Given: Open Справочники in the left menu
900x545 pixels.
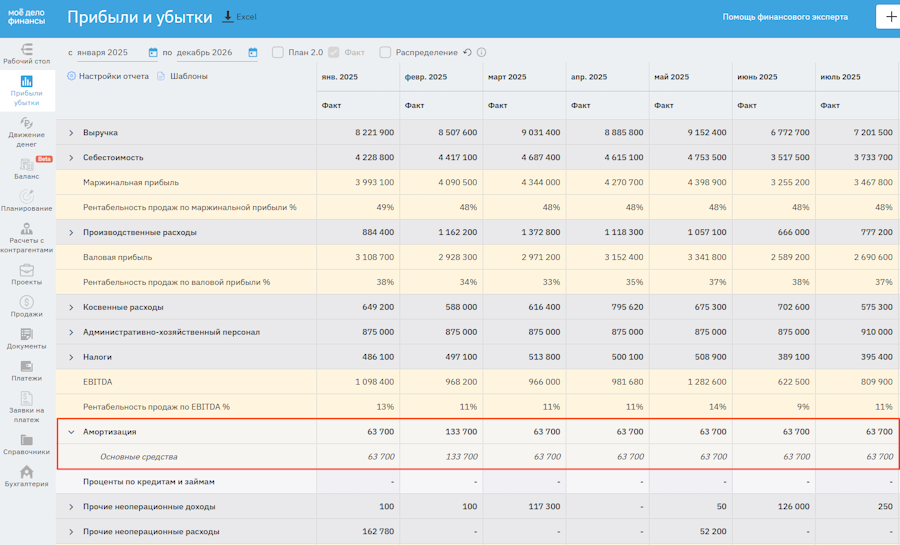Looking at the screenshot, I should (x=27, y=444).
